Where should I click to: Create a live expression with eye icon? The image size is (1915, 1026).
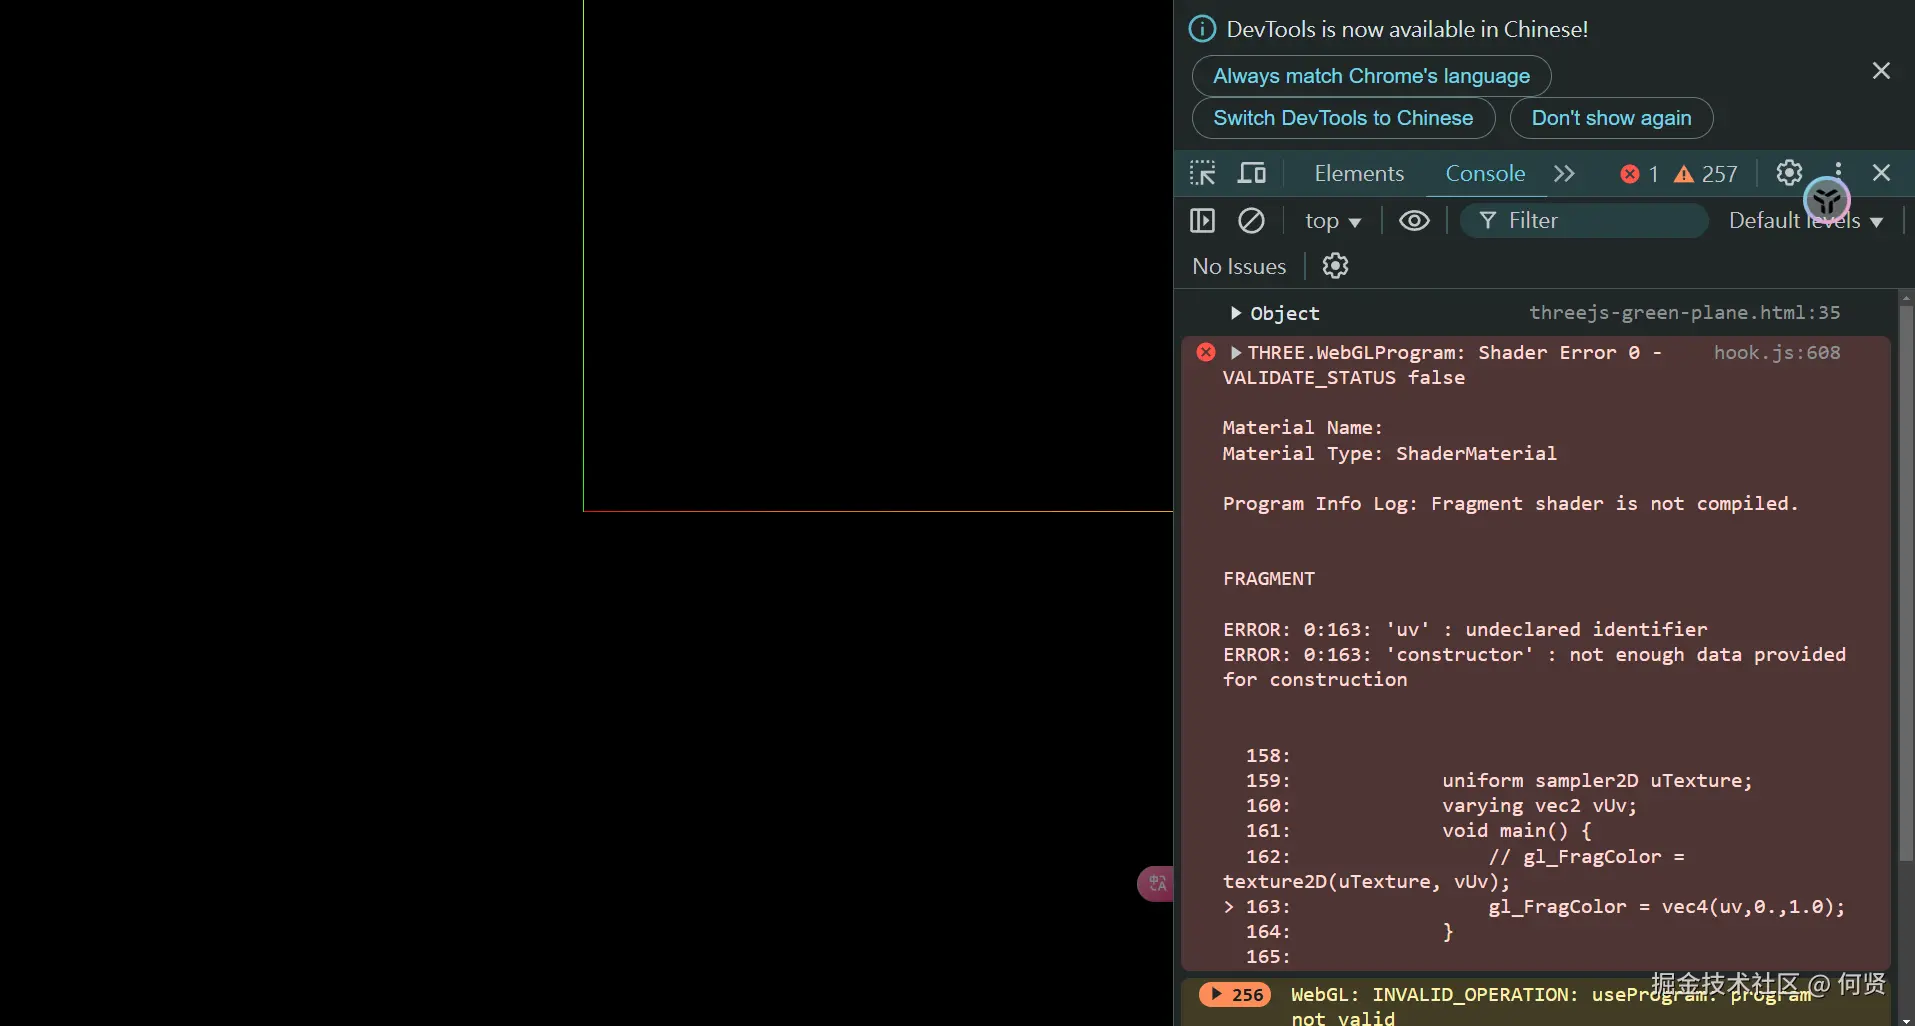click(x=1415, y=220)
